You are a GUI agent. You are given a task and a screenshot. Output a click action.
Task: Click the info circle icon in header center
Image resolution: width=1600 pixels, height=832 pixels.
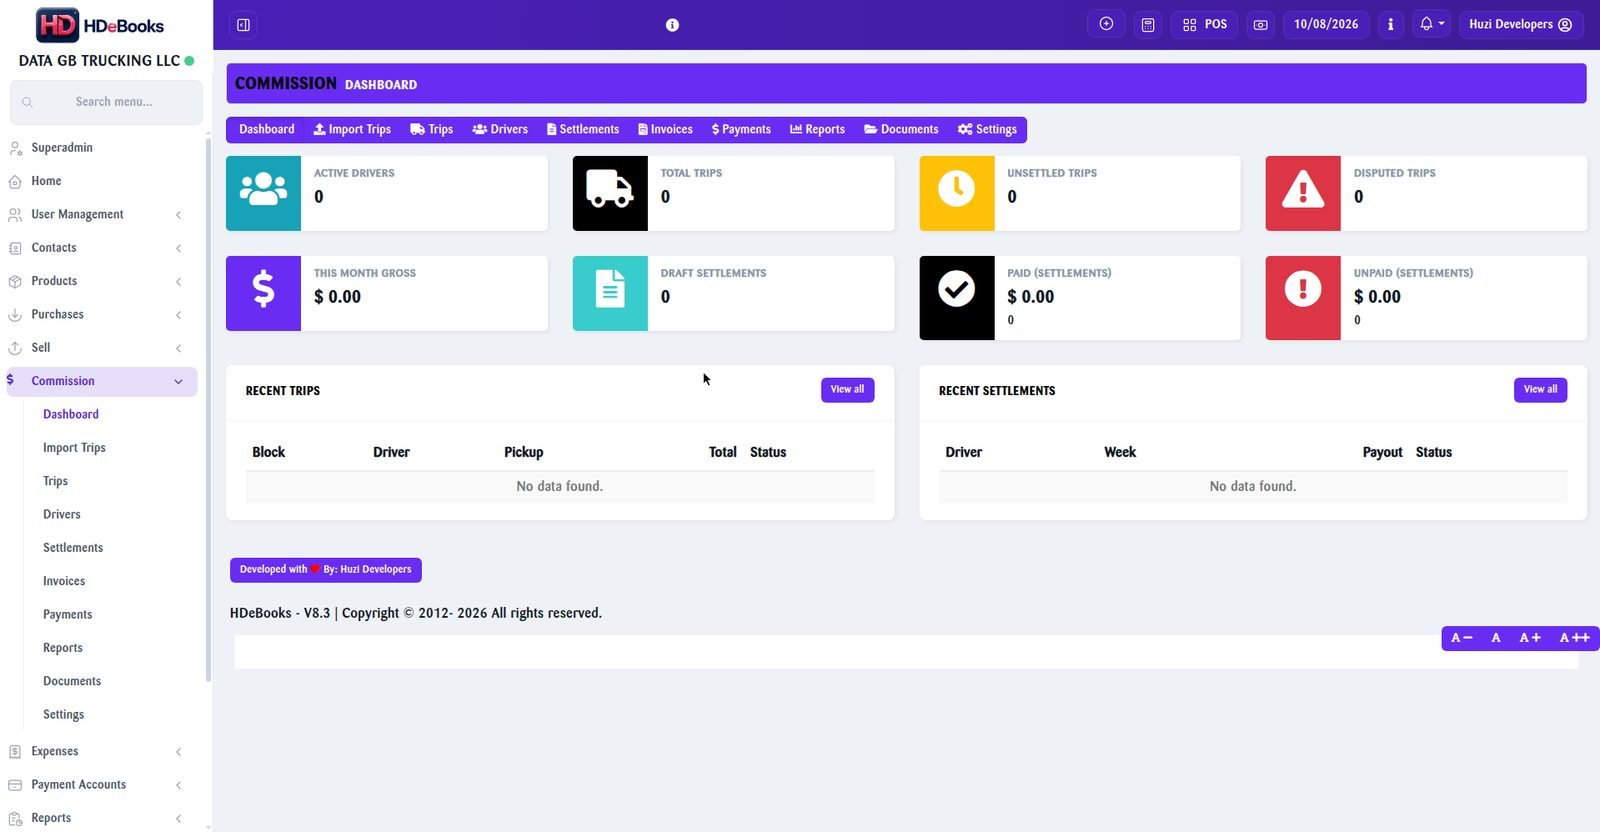(x=672, y=25)
